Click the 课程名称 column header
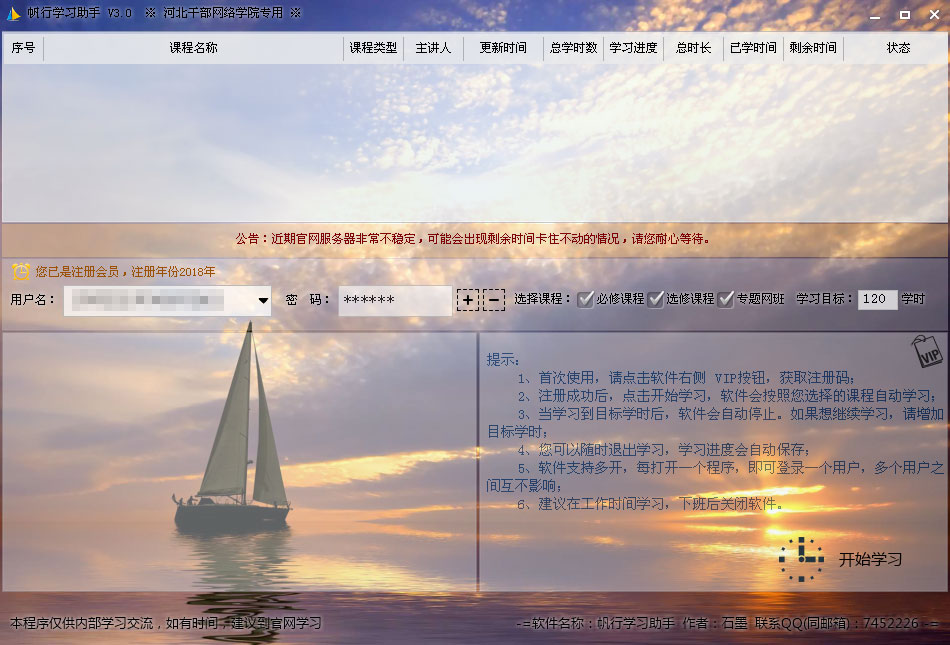This screenshot has height=645, width=950. tap(192, 46)
